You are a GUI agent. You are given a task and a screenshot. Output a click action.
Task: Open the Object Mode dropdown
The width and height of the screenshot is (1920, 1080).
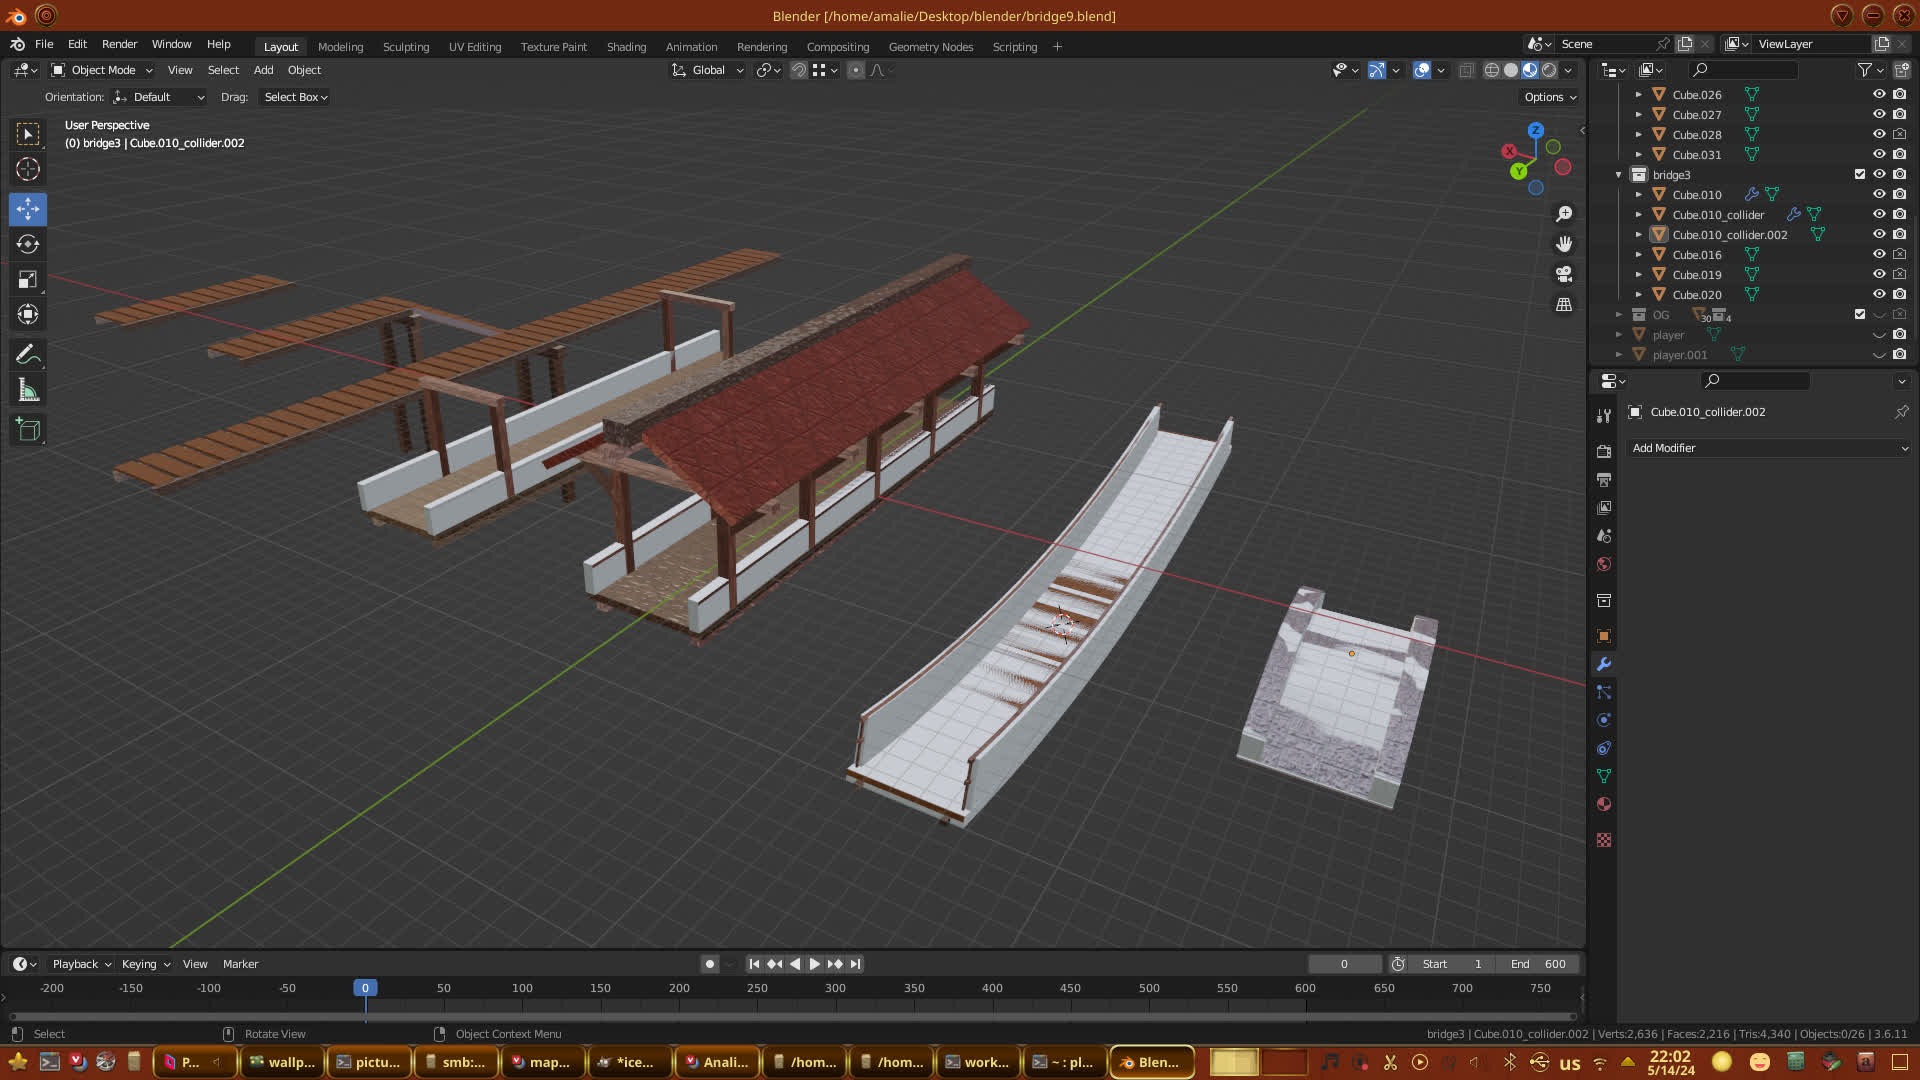tap(102, 70)
